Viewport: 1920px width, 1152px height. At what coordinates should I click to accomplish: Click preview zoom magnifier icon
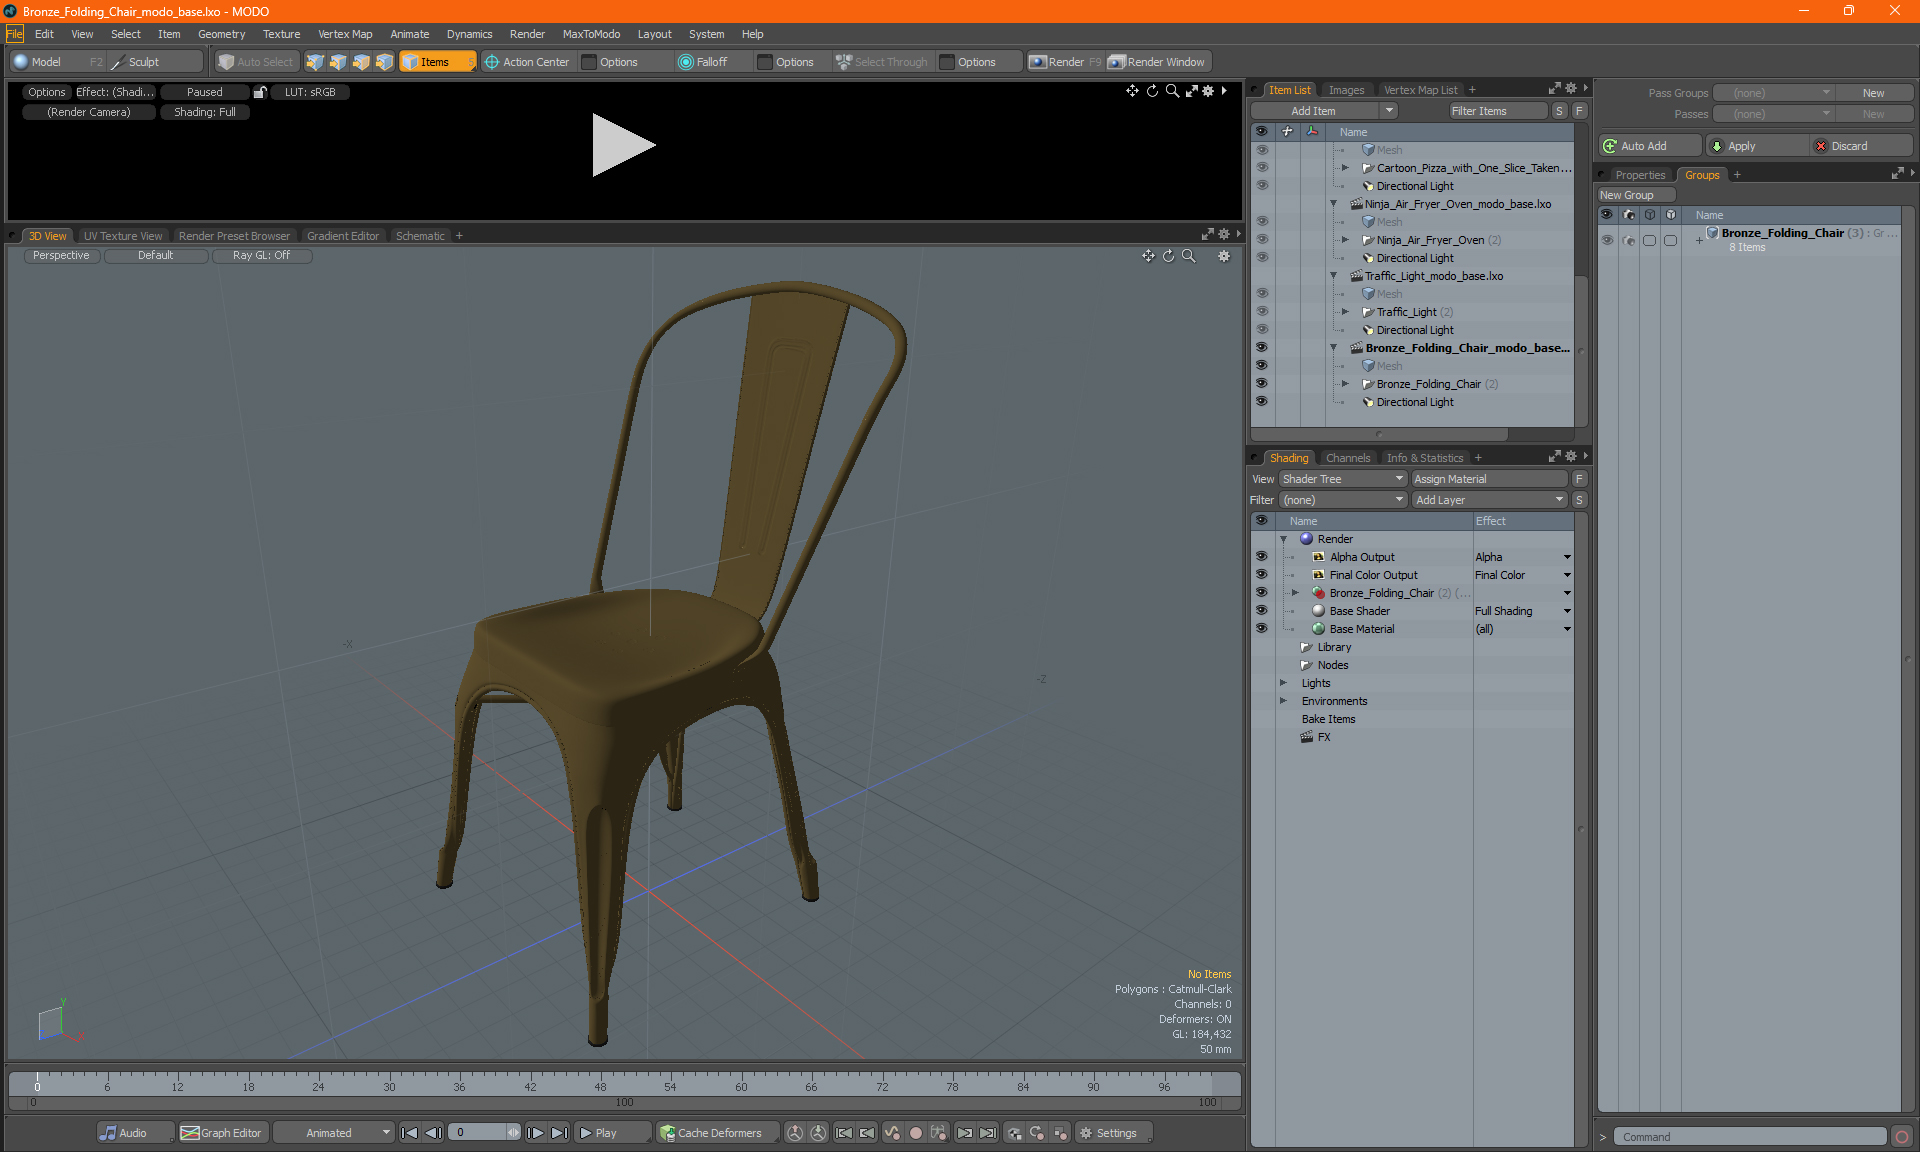(x=1172, y=91)
